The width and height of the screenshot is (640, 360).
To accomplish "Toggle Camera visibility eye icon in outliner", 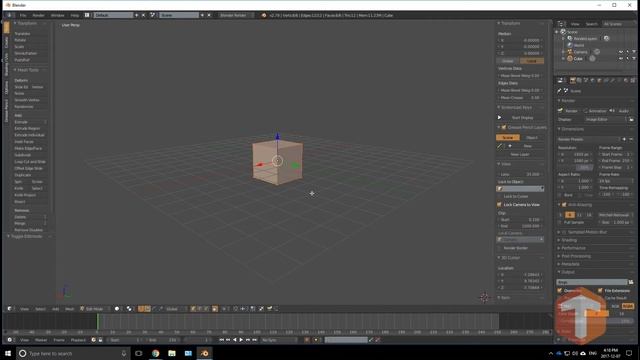I will coord(621,52).
